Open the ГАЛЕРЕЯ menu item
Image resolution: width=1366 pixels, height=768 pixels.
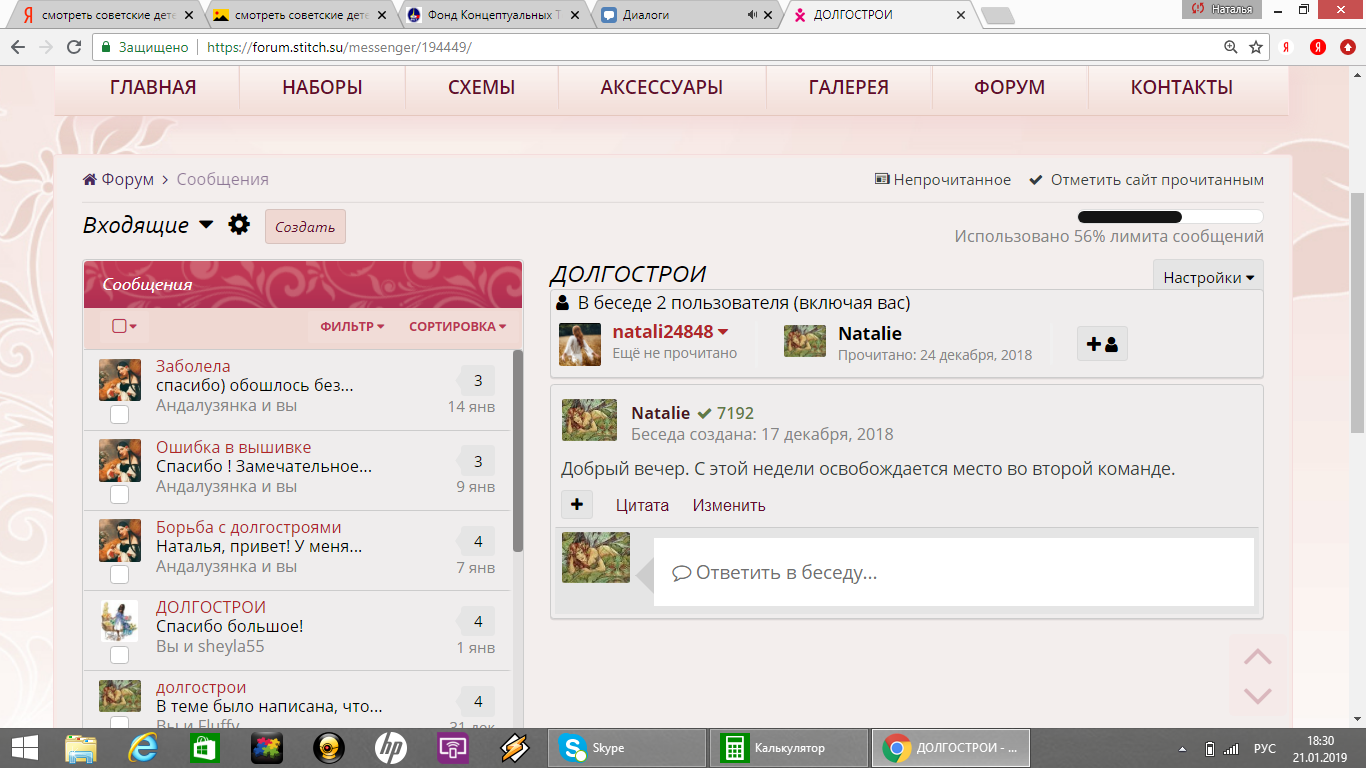848,87
